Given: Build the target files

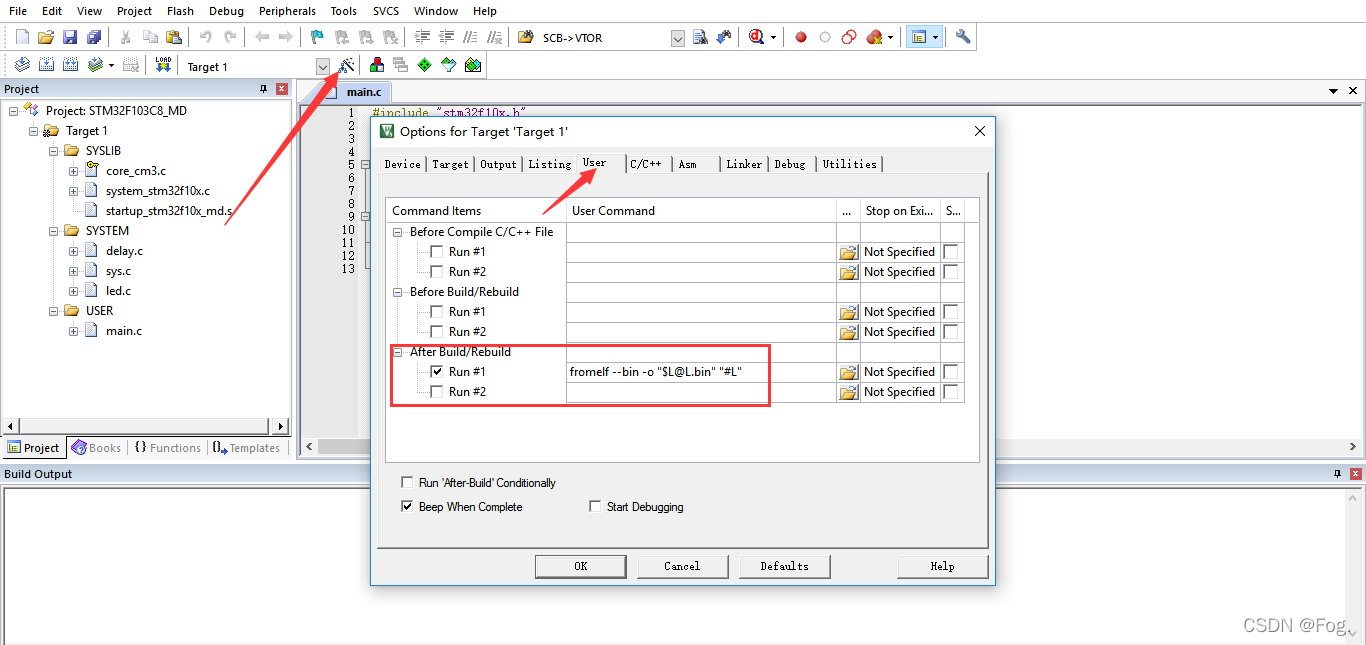Looking at the screenshot, I should click(x=46, y=65).
